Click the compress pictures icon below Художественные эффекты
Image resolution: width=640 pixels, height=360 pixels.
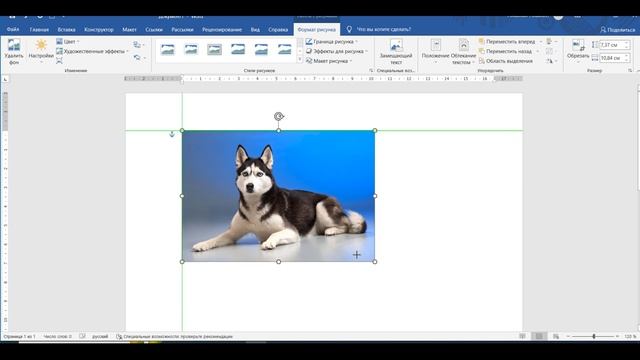click(x=60, y=61)
